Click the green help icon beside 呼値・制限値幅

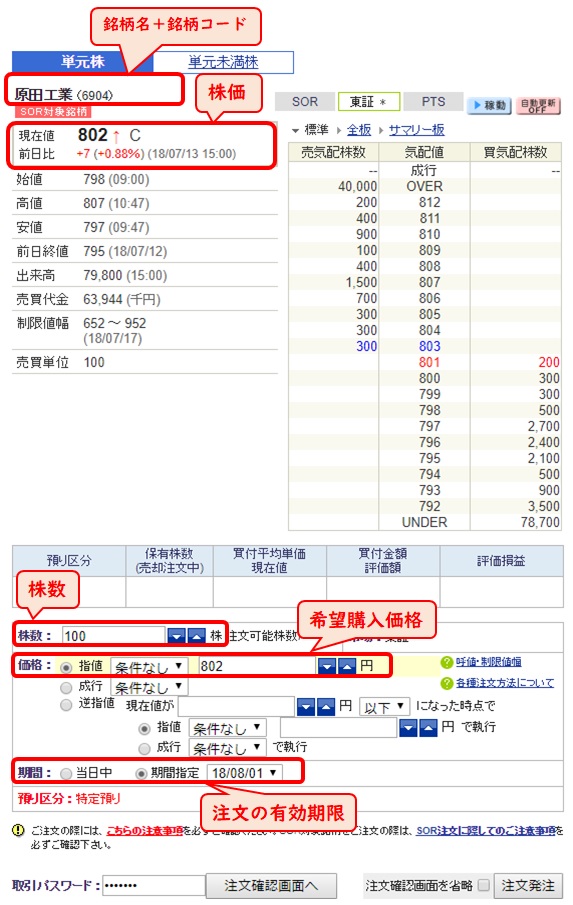[447, 662]
